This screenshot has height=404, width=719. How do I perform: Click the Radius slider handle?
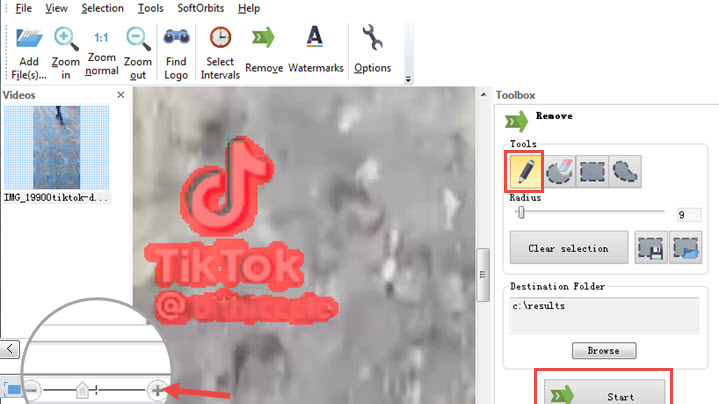(x=521, y=212)
